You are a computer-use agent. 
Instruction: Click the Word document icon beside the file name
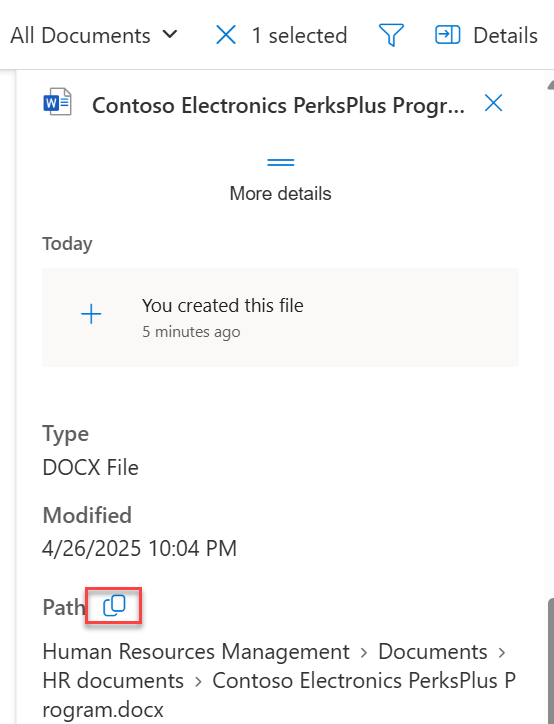point(57,102)
